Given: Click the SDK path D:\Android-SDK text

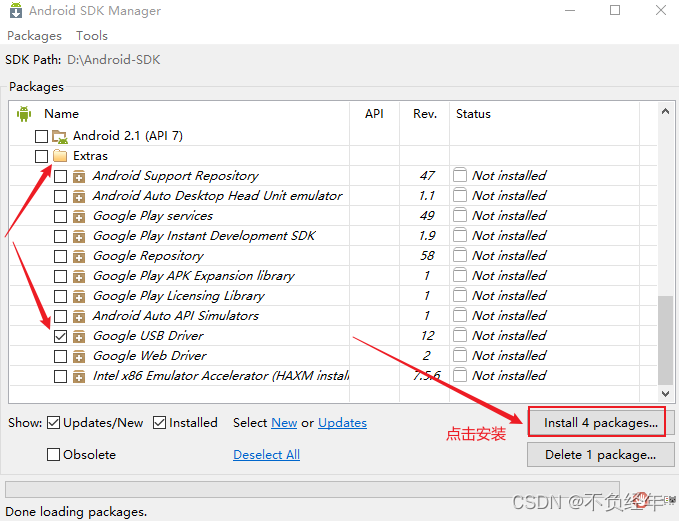Looking at the screenshot, I should [113, 60].
